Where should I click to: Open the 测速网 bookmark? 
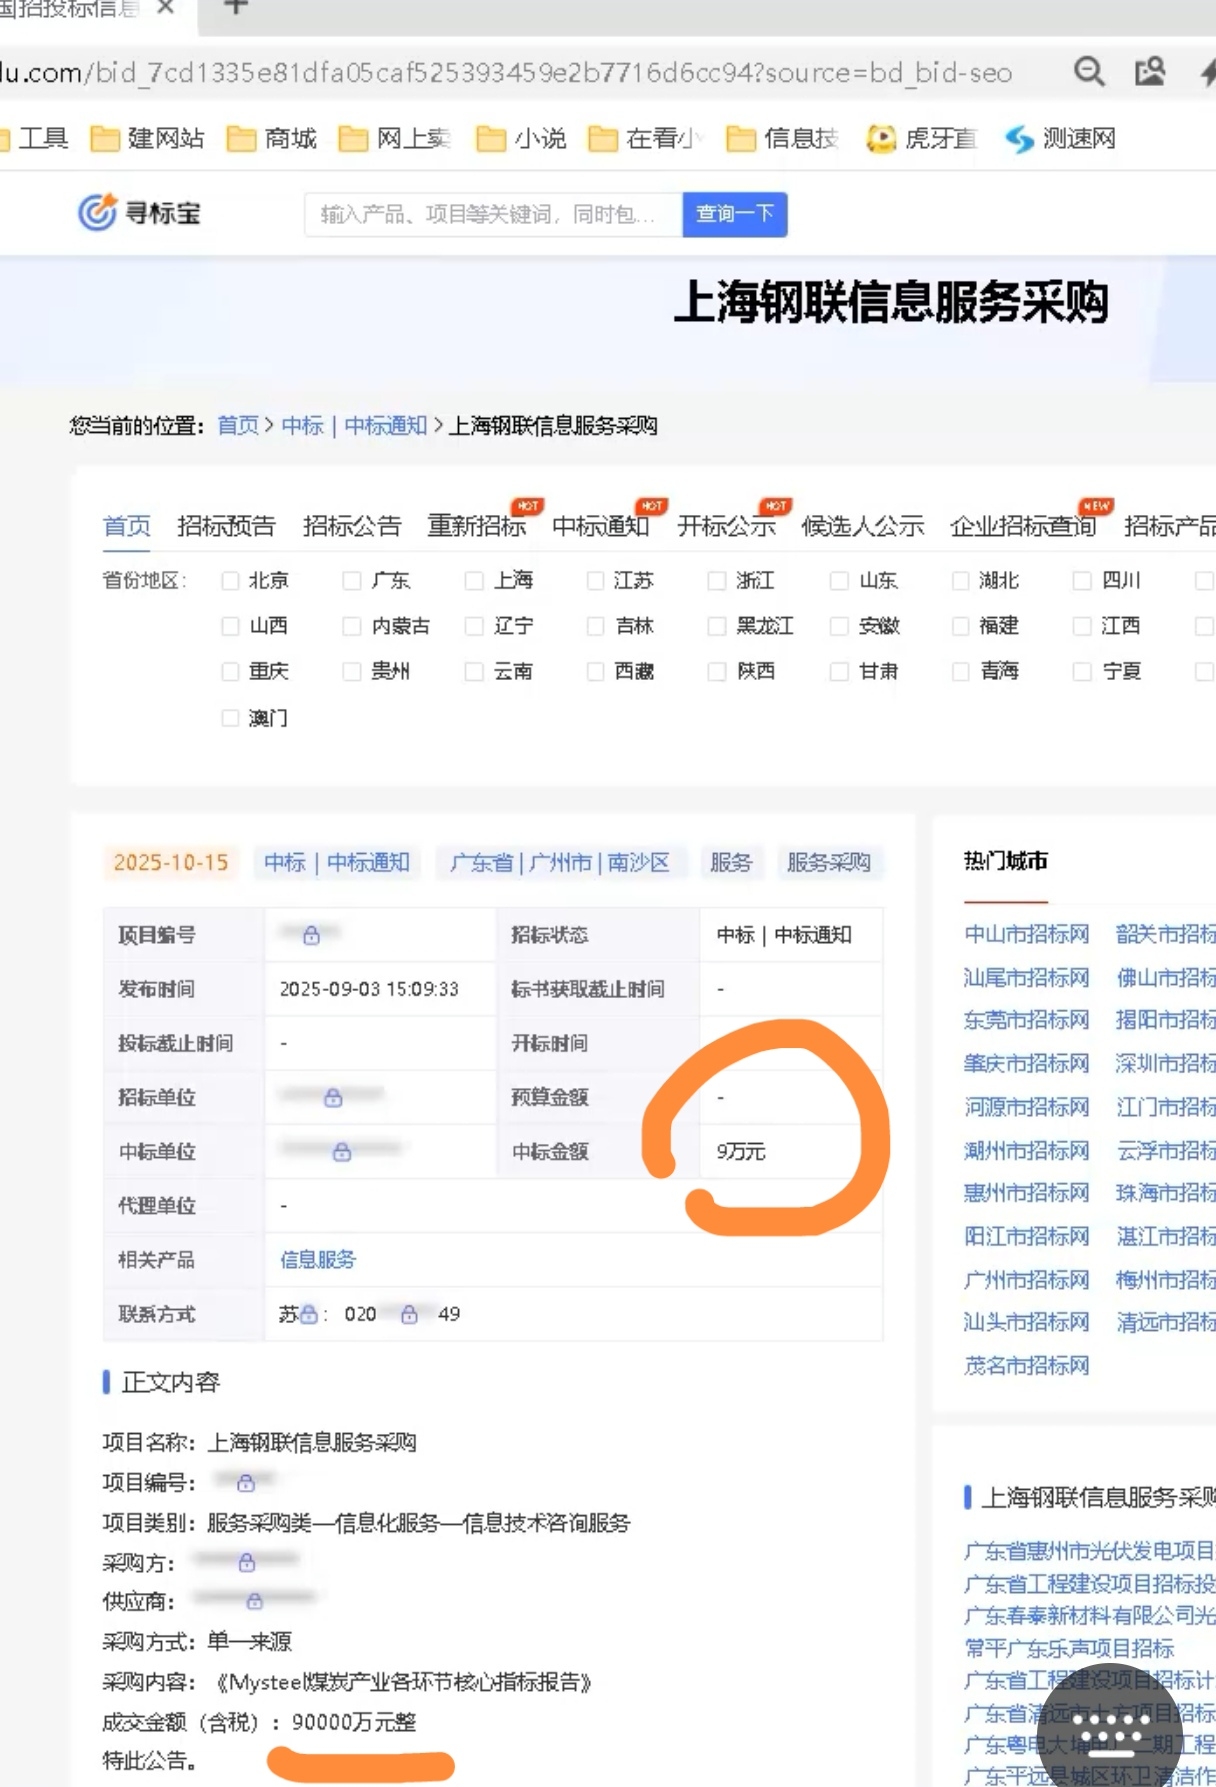point(1061,138)
